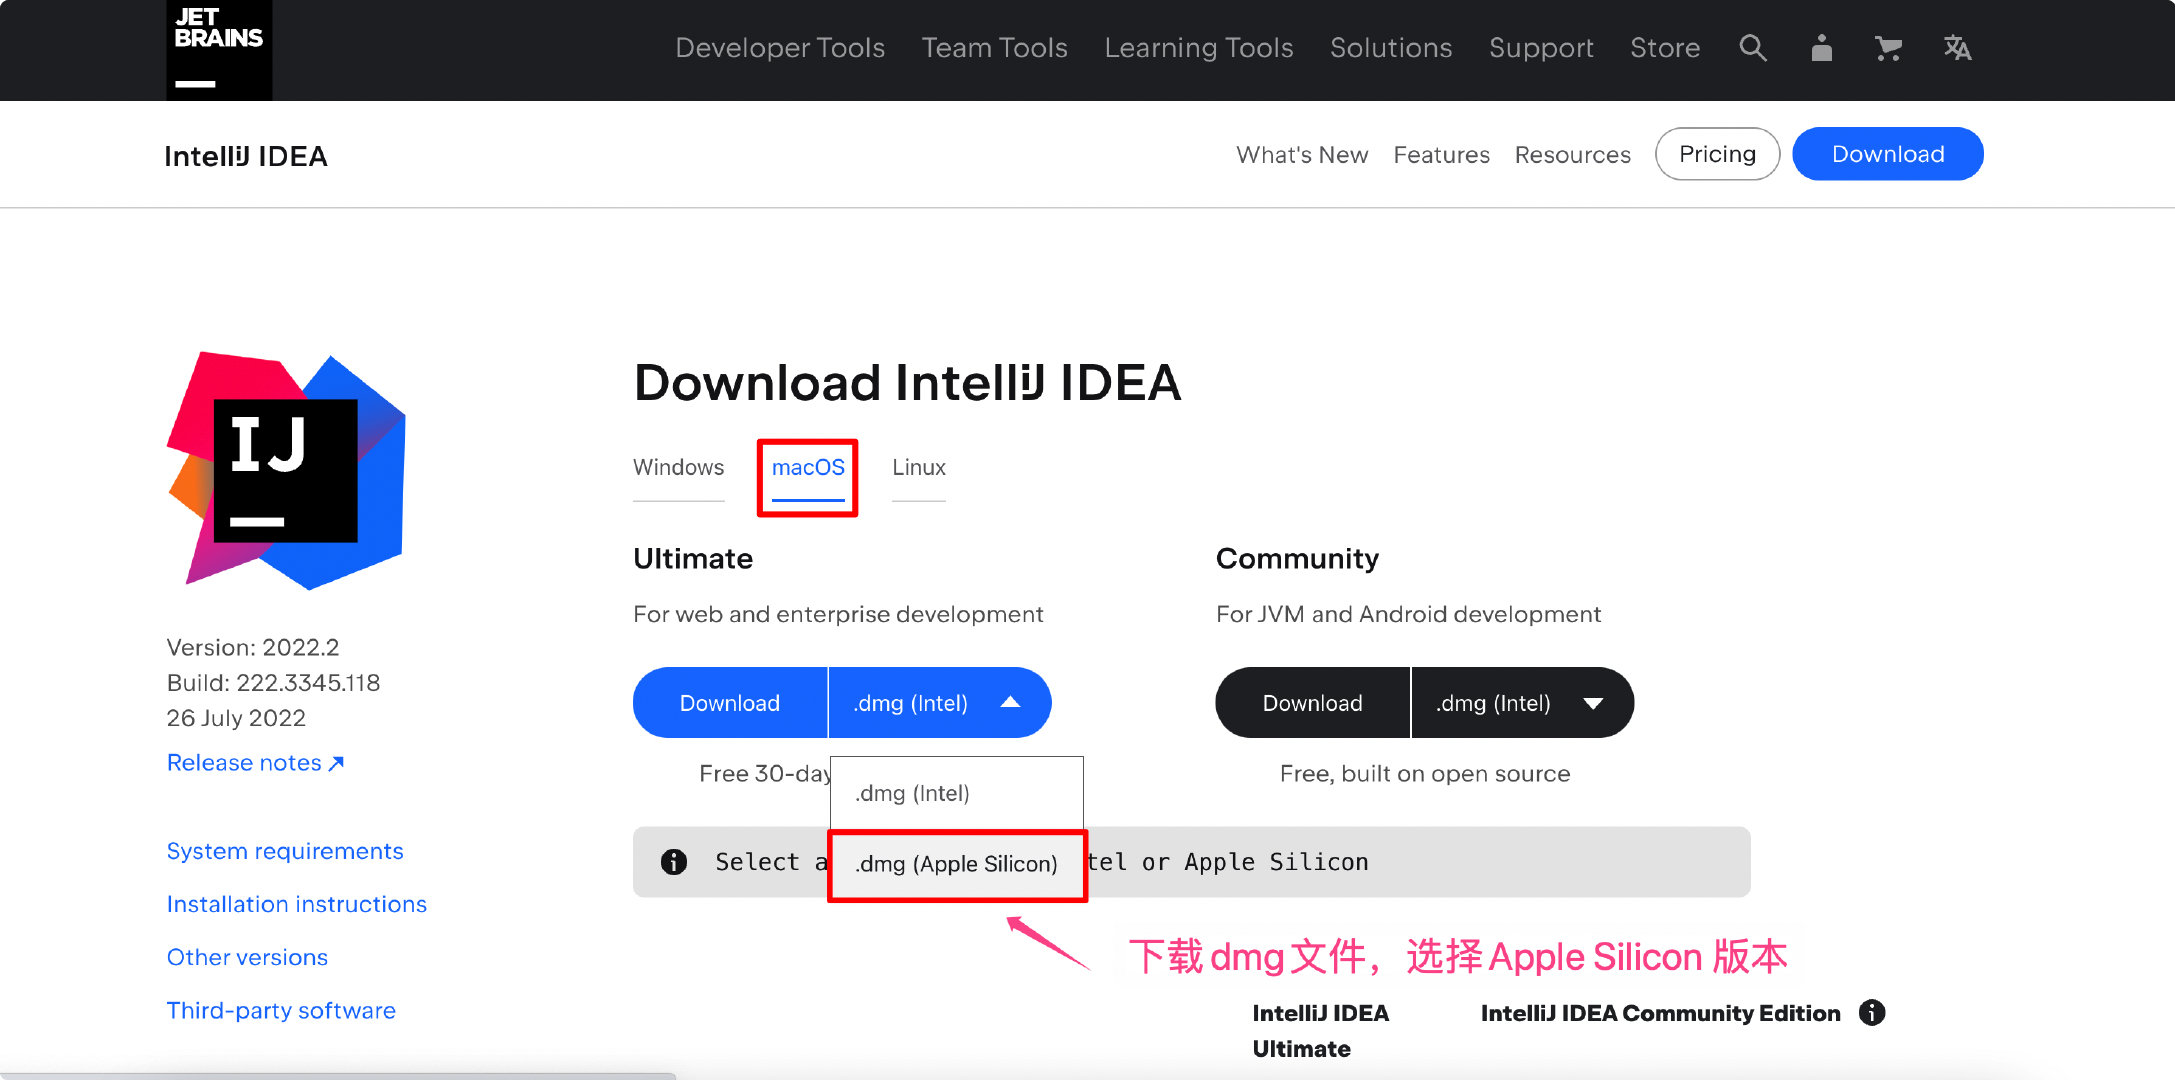Open Support menu

(x=1541, y=48)
